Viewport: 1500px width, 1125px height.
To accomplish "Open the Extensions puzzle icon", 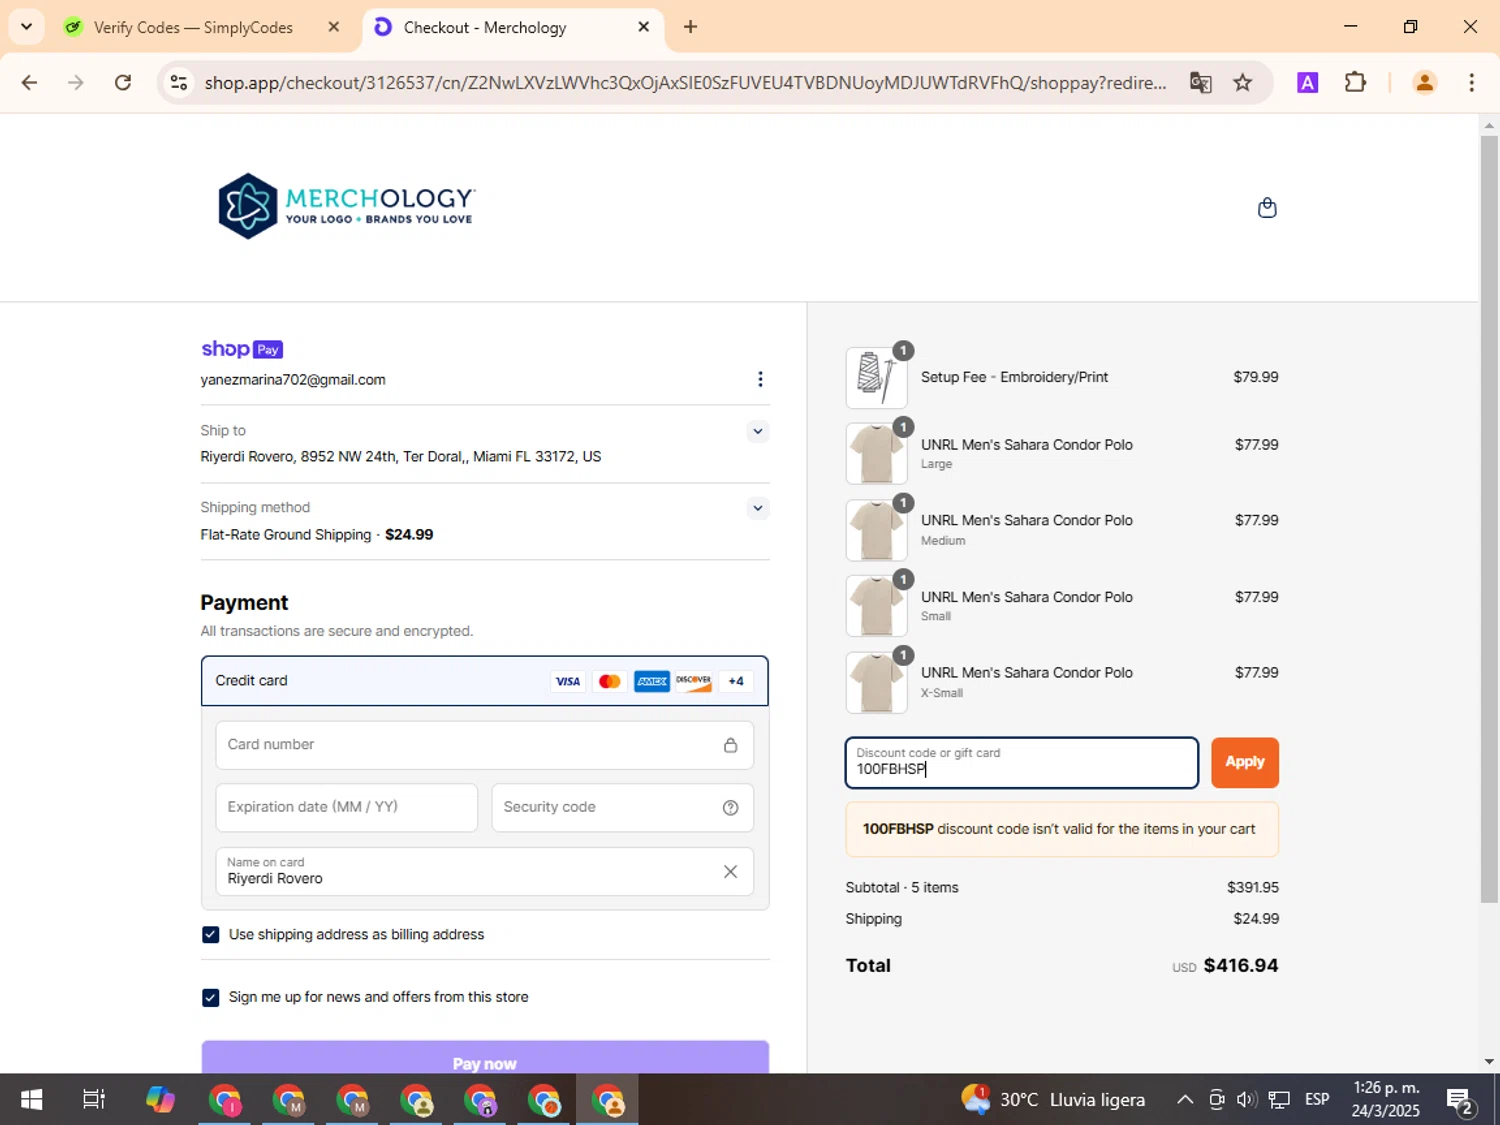I will [1355, 82].
